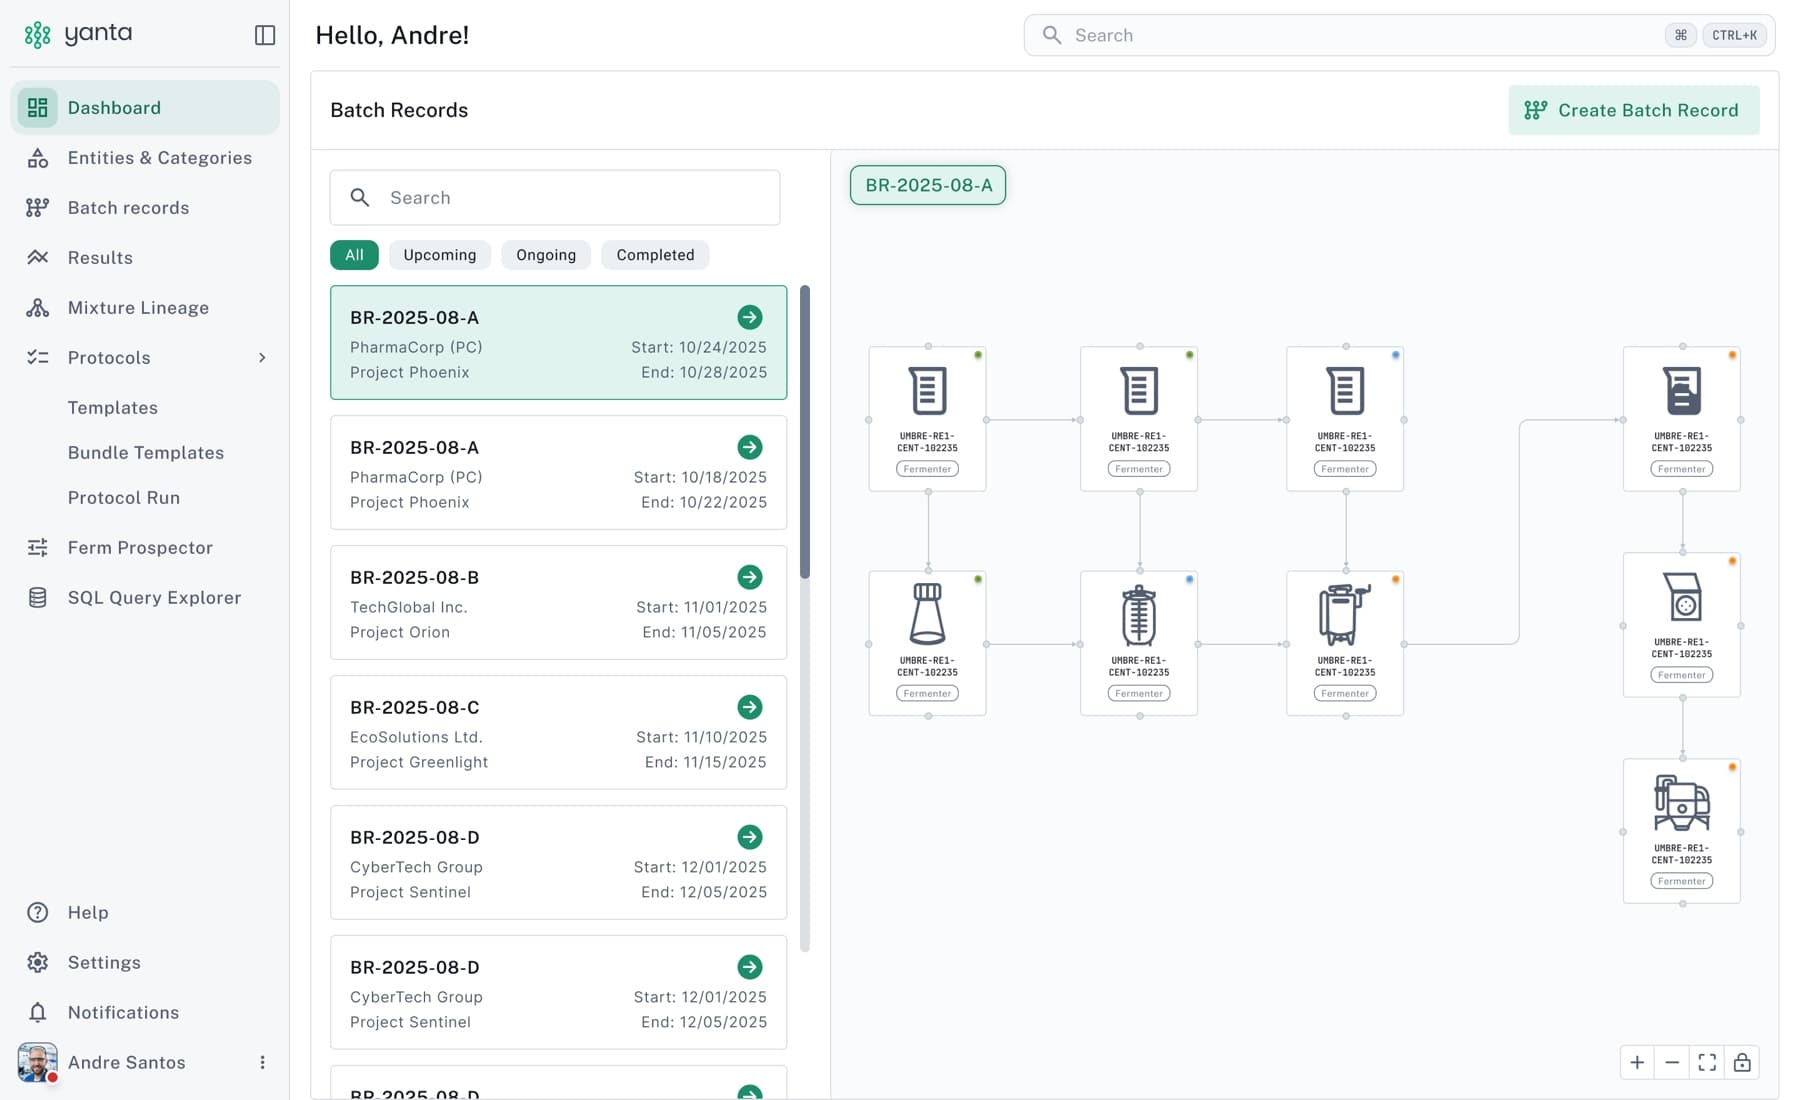Screen dimensions: 1800x1100
Task: Click the Ferm Prospector sliders icon
Action: (x=38, y=548)
